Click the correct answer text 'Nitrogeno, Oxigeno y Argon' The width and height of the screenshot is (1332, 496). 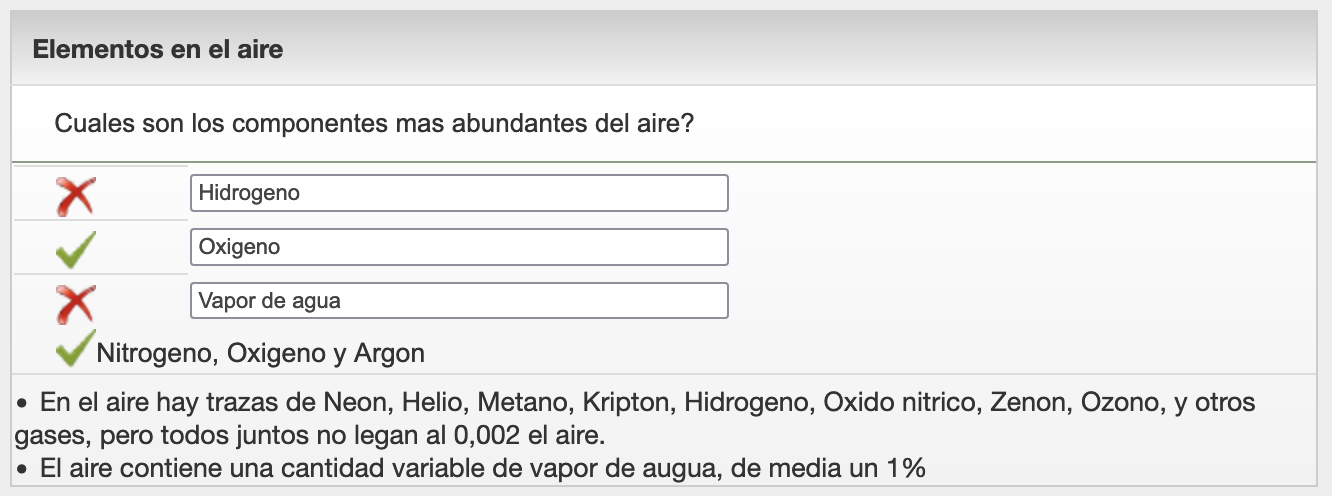tap(261, 353)
